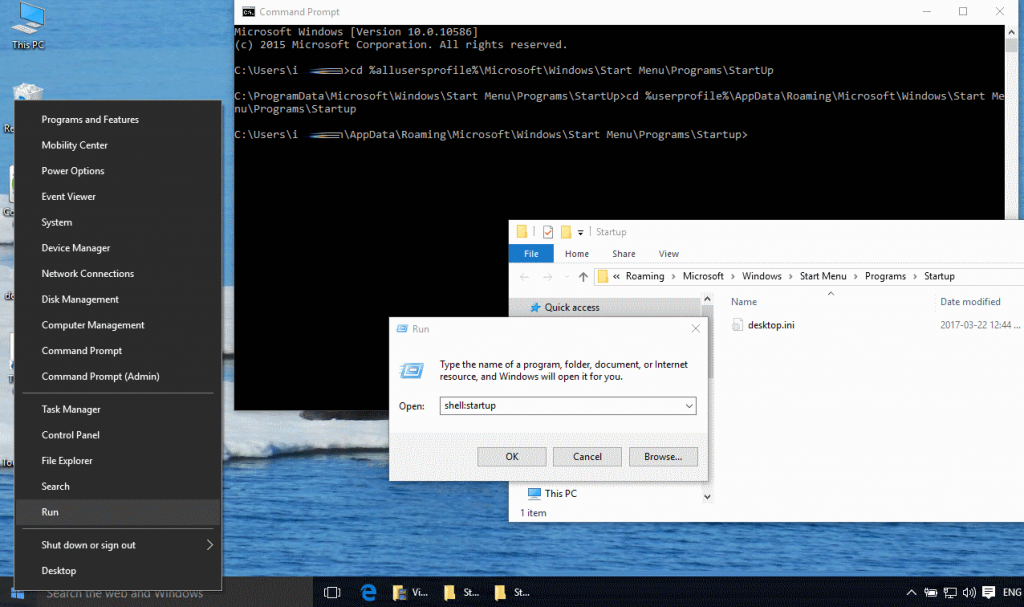Open Run from the power user menu
The height and width of the screenshot is (607, 1024).
pyautogui.click(x=51, y=511)
